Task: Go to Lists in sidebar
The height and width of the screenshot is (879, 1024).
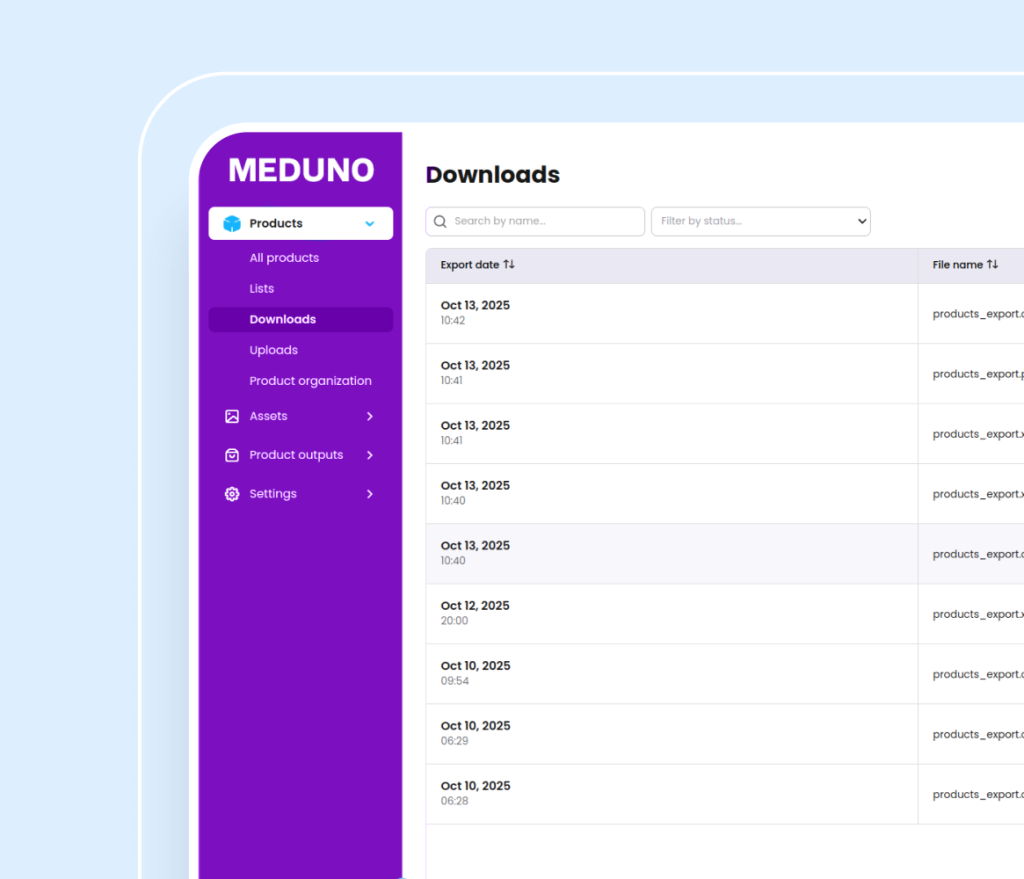Action: pos(262,289)
